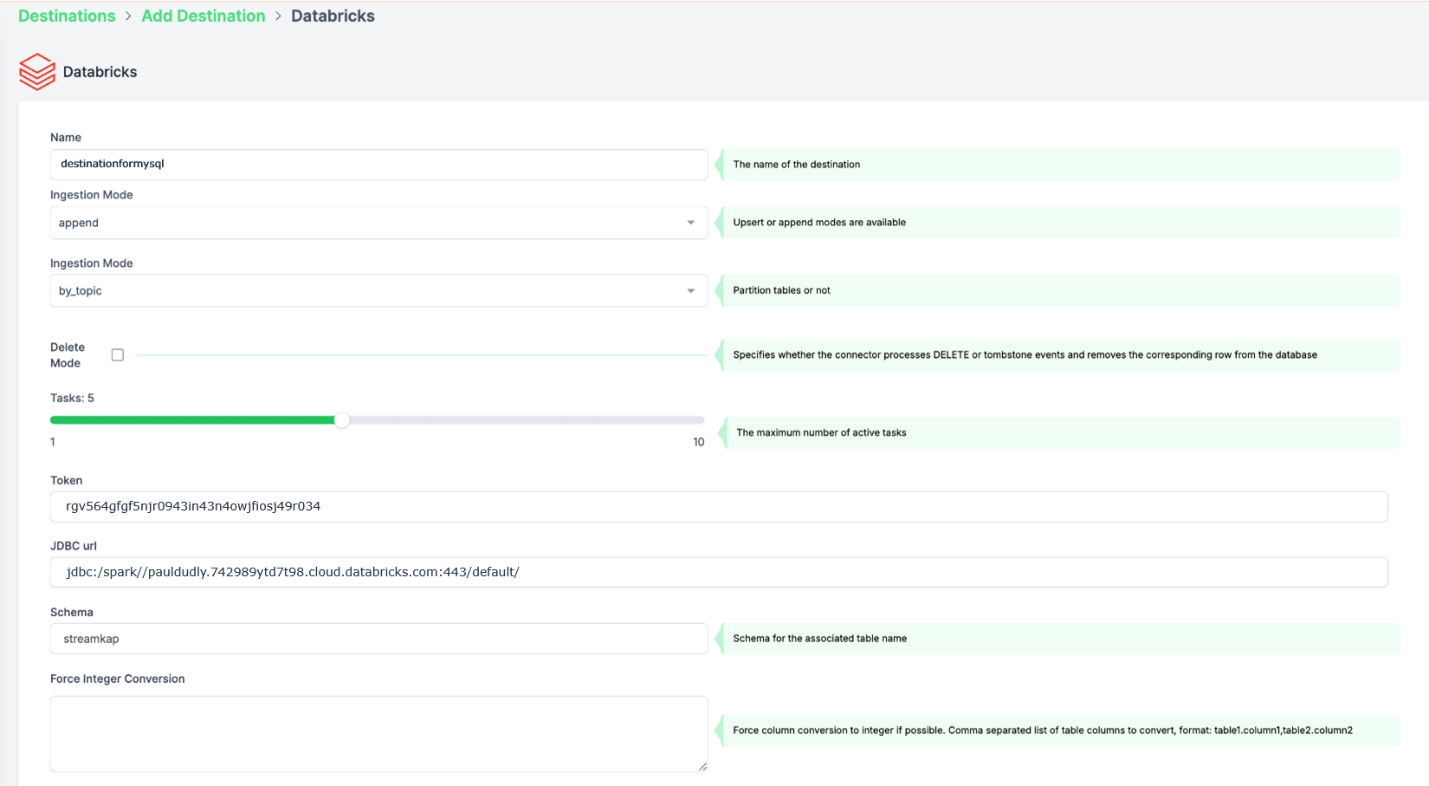Click the Force column conversion hint text

(x=1043, y=730)
